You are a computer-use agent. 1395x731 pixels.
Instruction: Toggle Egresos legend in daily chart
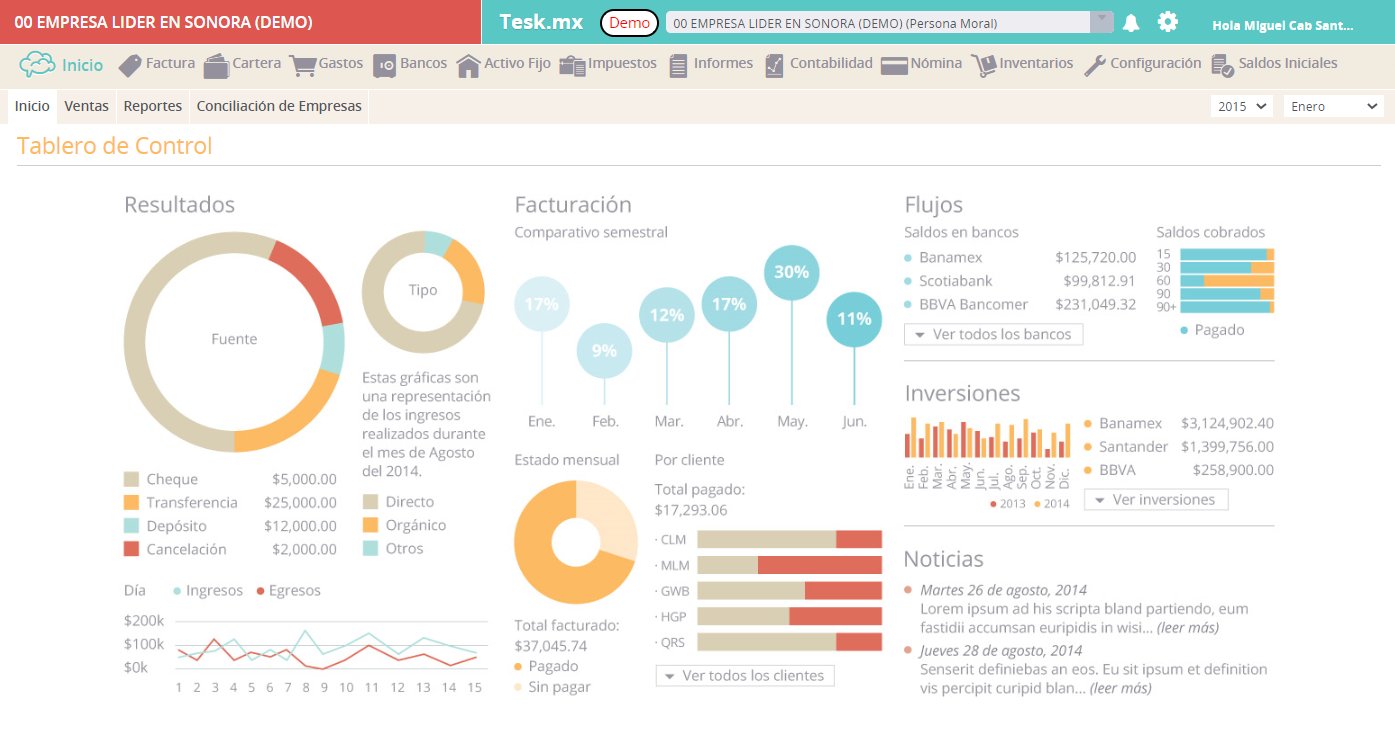289,590
